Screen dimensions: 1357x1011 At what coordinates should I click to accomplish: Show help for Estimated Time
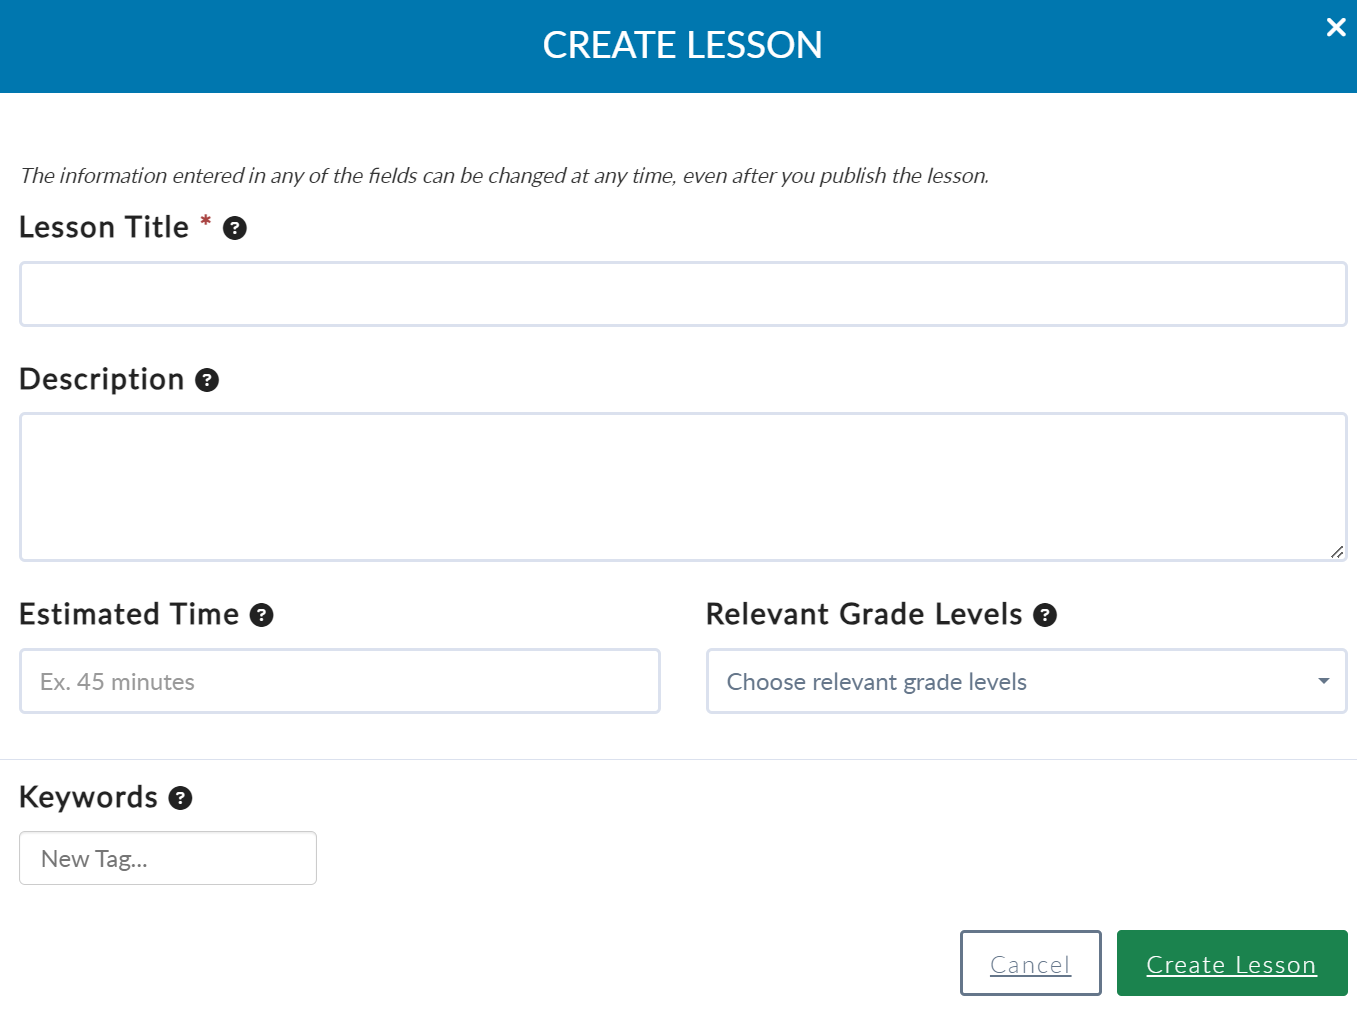(x=261, y=615)
